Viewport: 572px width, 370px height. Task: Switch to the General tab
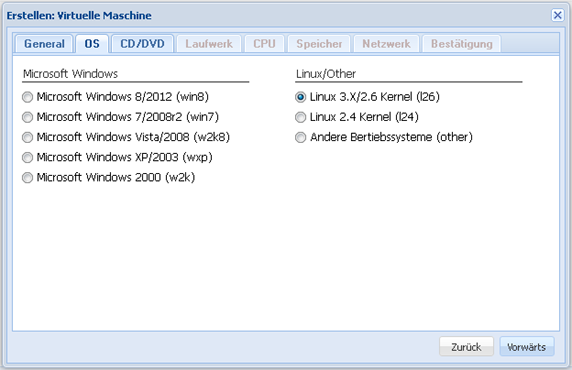[44, 44]
